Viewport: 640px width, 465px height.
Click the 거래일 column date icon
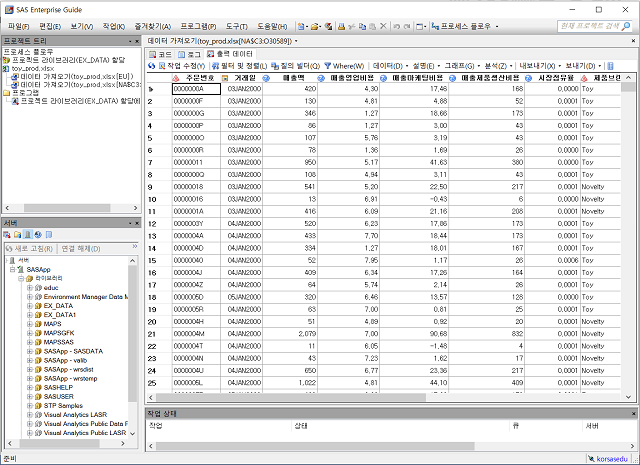[225, 78]
